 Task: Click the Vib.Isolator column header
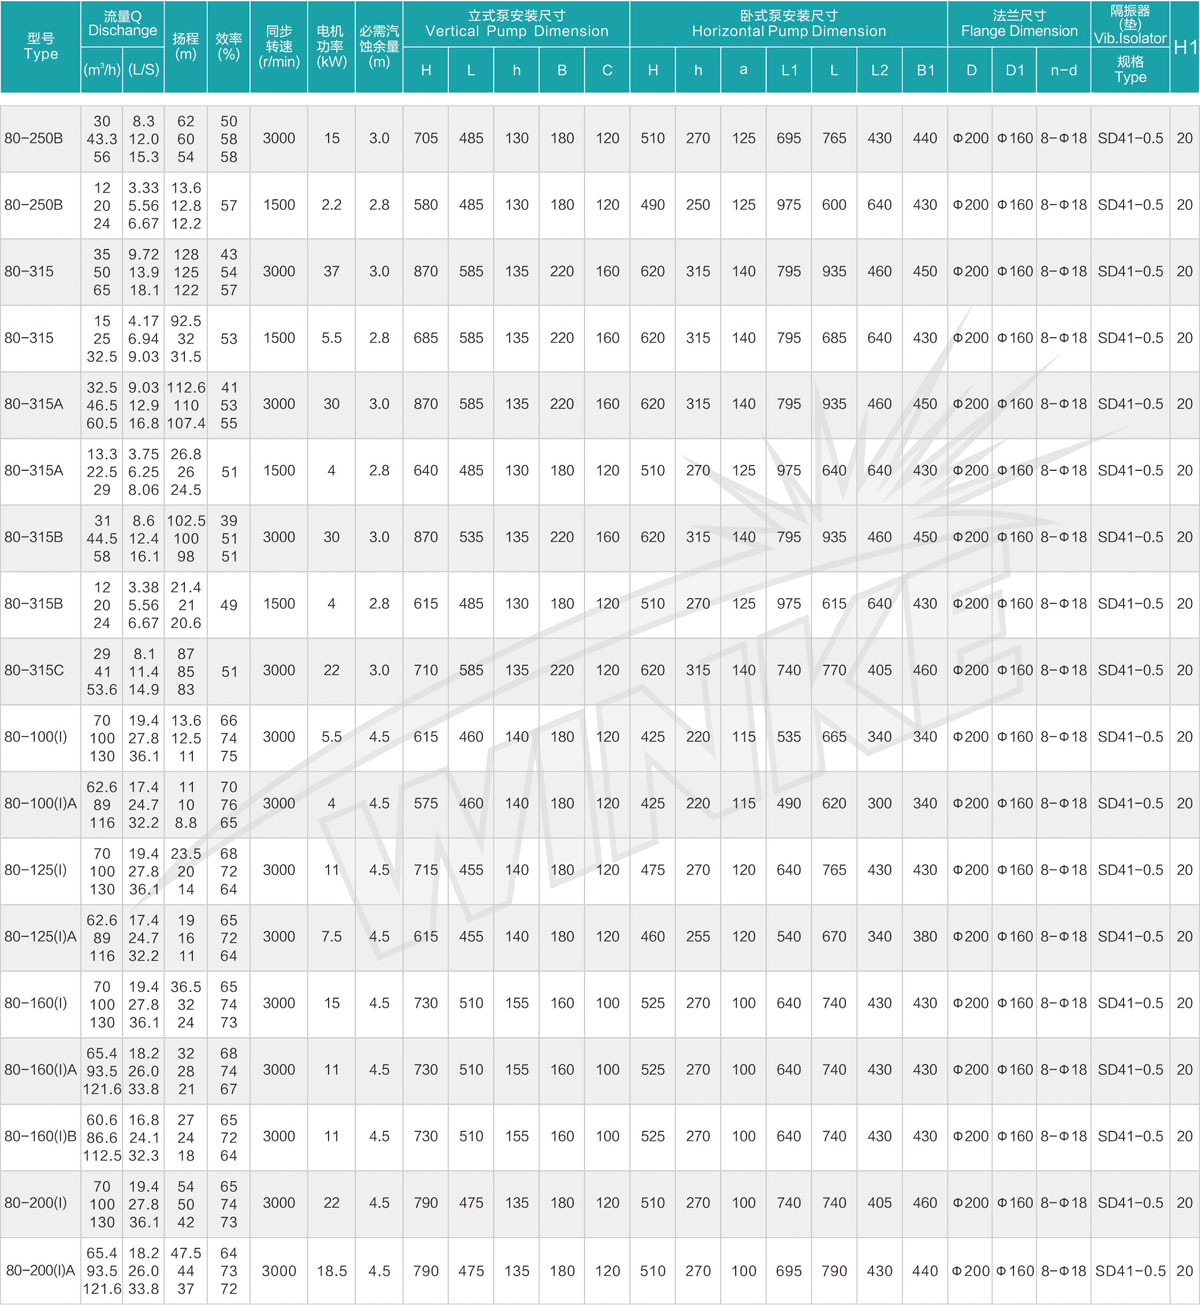point(1130,24)
